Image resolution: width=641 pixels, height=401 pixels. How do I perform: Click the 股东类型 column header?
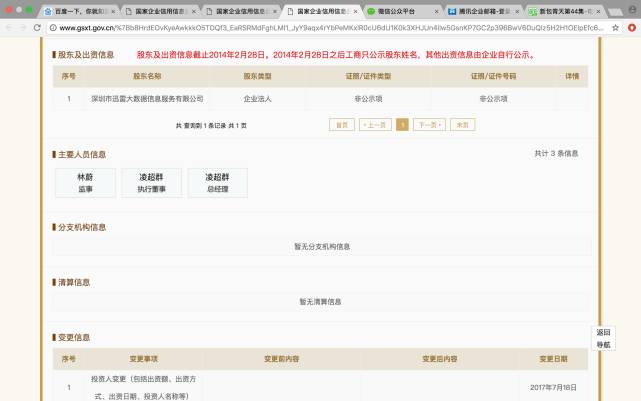(258, 76)
